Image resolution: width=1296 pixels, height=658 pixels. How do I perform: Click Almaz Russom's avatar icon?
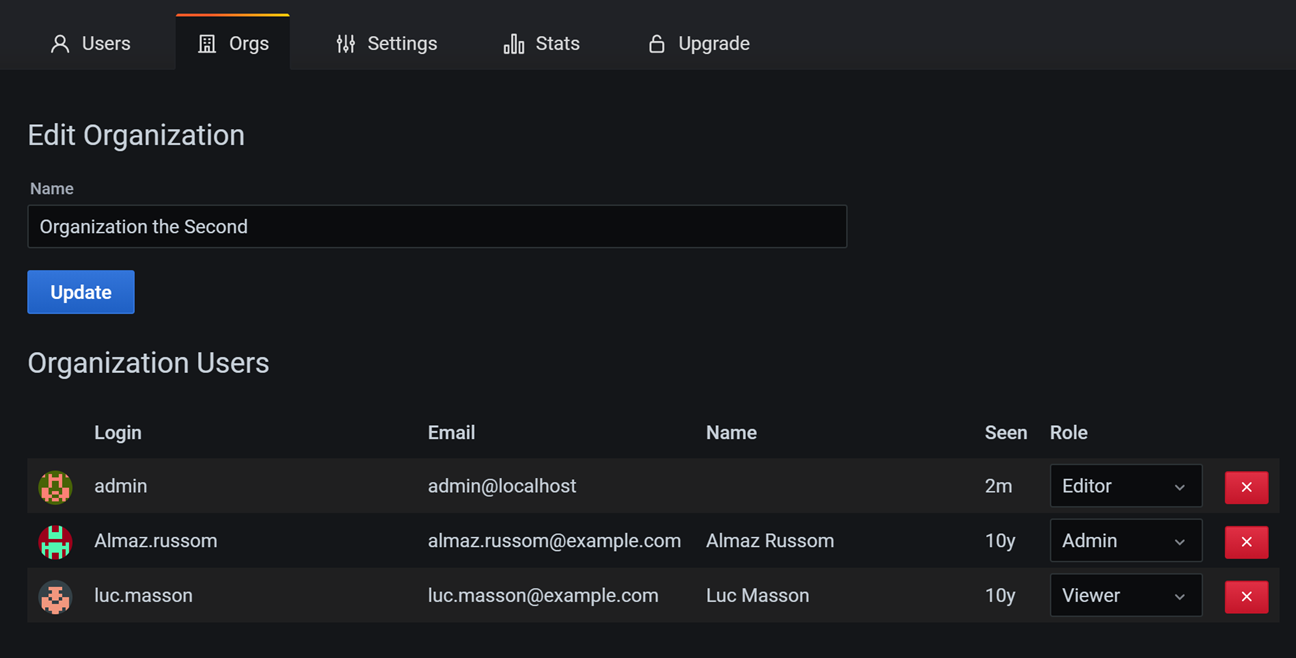pyautogui.click(x=55, y=541)
